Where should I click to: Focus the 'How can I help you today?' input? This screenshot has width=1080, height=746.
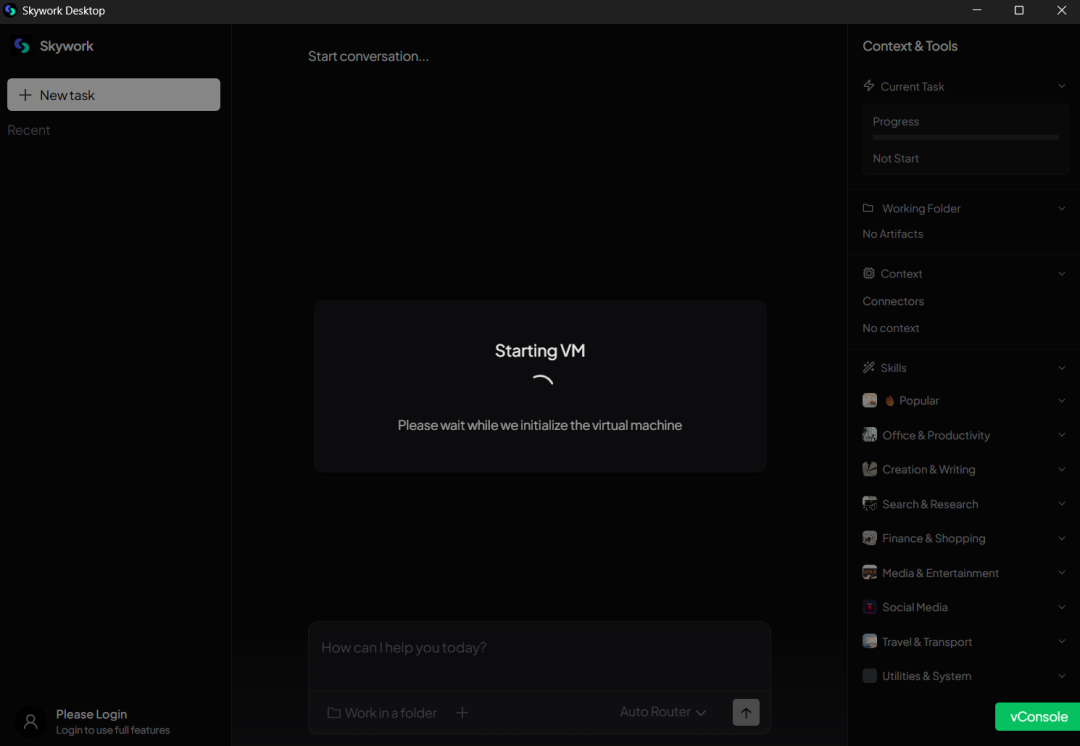[538, 648]
